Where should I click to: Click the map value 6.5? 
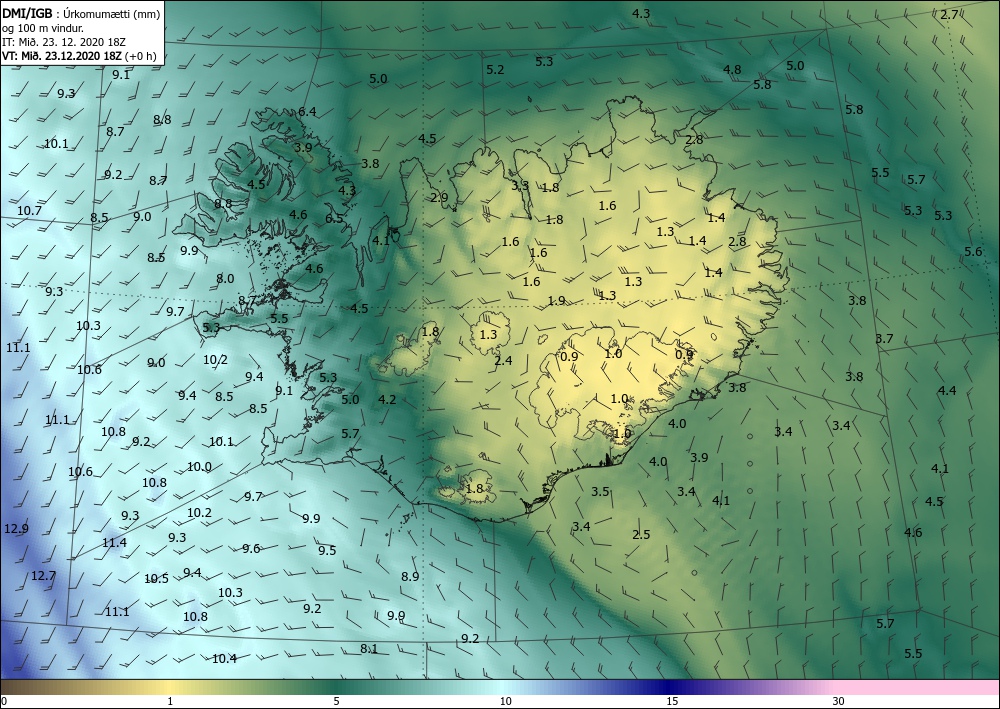click(334, 218)
